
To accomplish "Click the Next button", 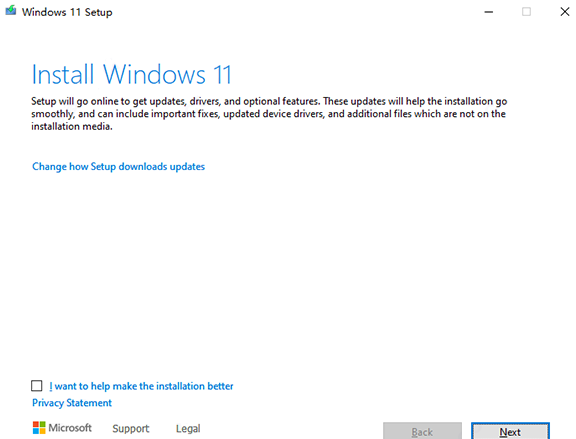I will 510,431.
